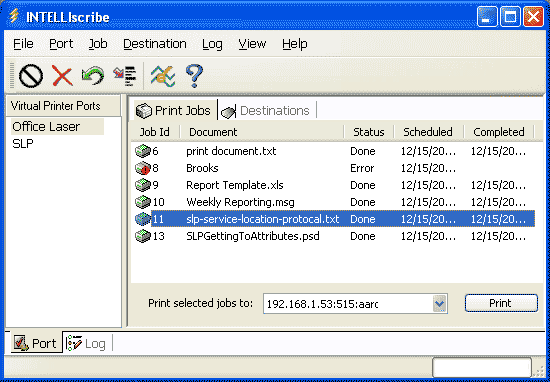Switch to the Destinations tab
This screenshot has height=382, width=550.
point(267,111)
